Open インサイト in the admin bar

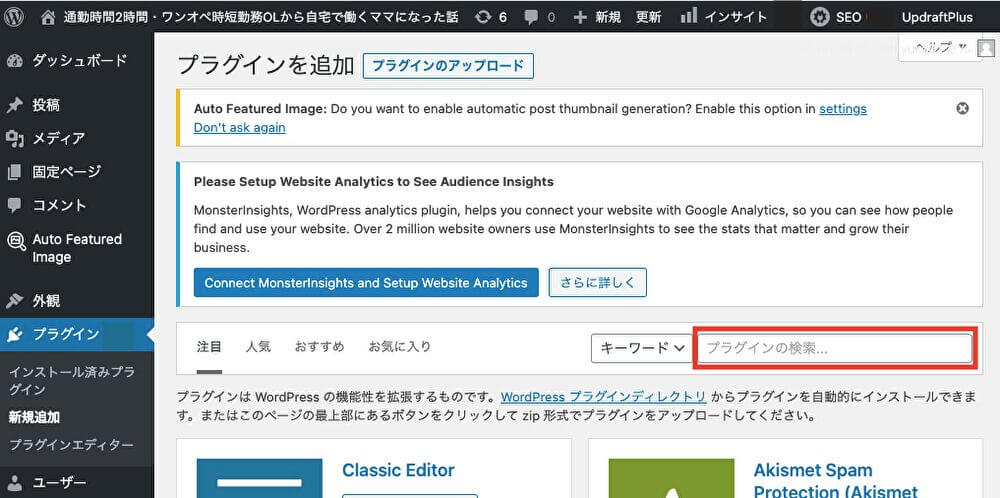tap(736, 17)
